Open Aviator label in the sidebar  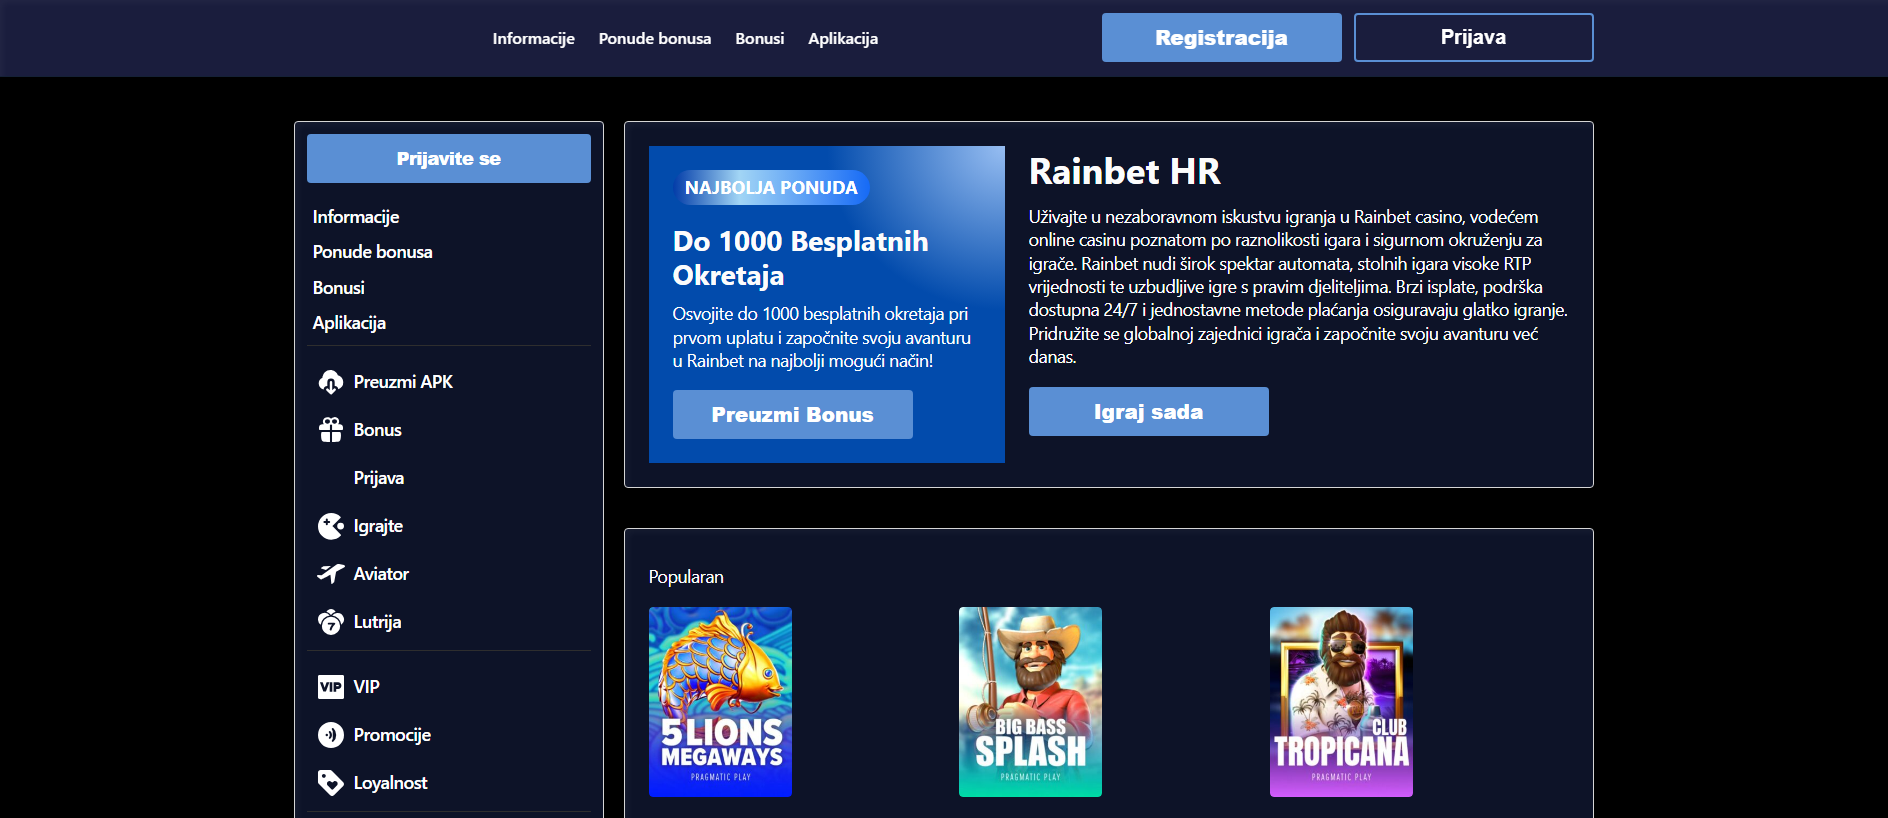point(381,574)
